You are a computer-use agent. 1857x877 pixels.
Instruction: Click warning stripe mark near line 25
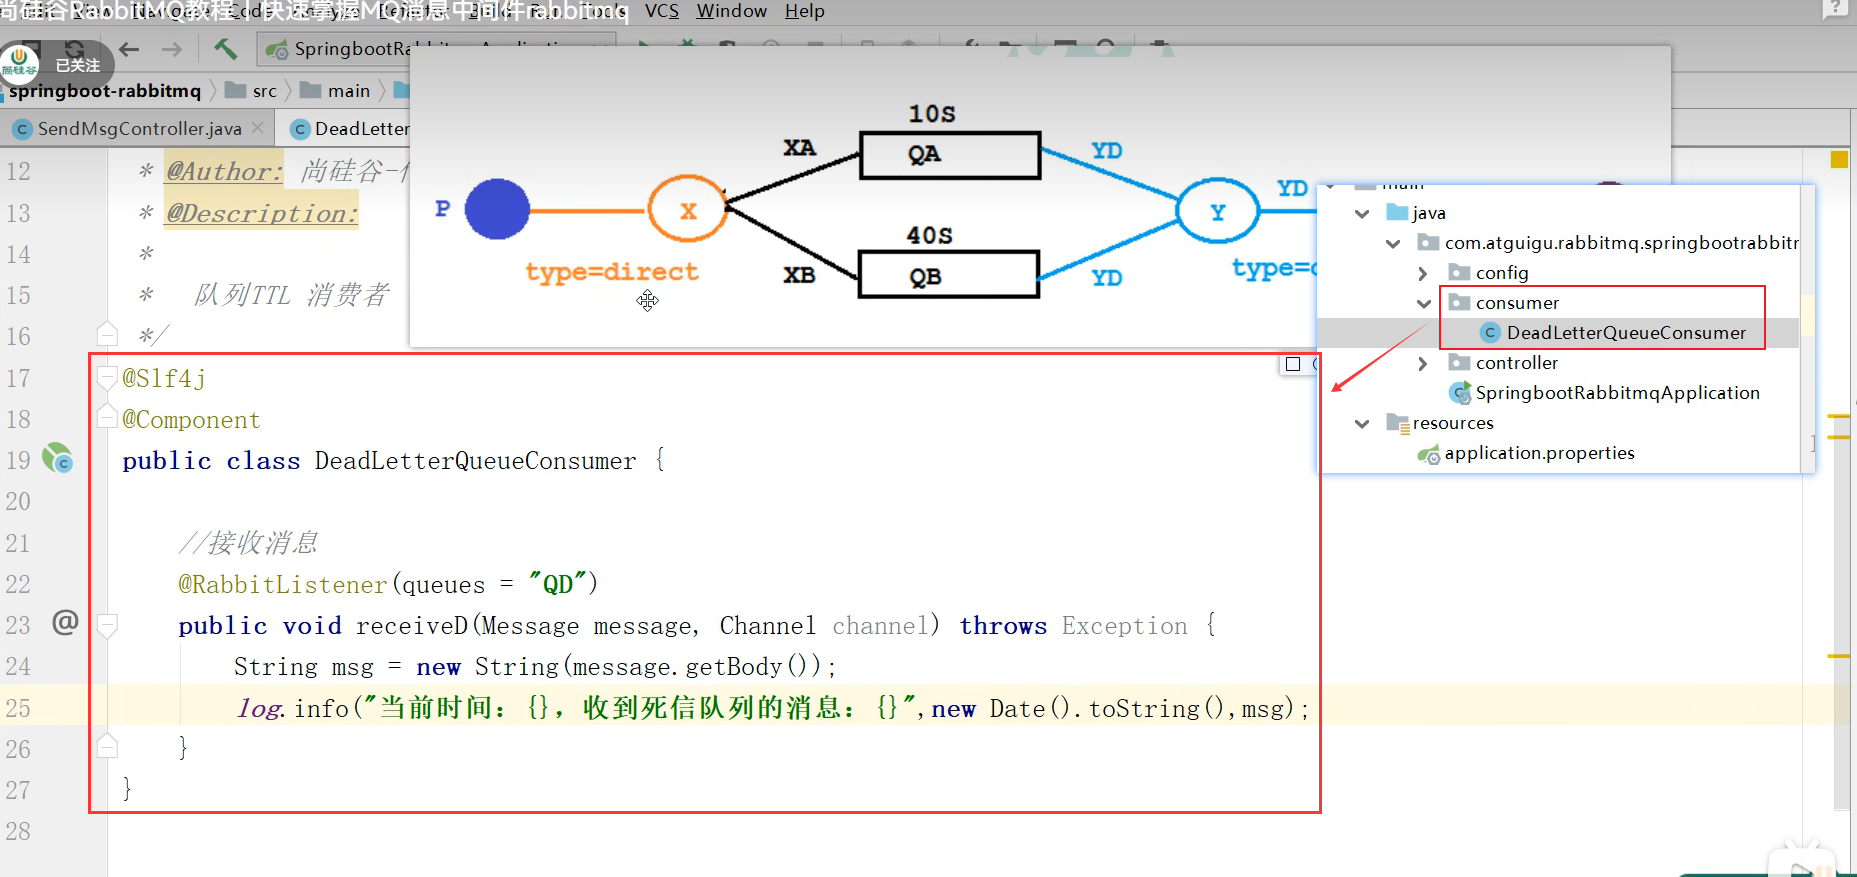click(1838, 656)
